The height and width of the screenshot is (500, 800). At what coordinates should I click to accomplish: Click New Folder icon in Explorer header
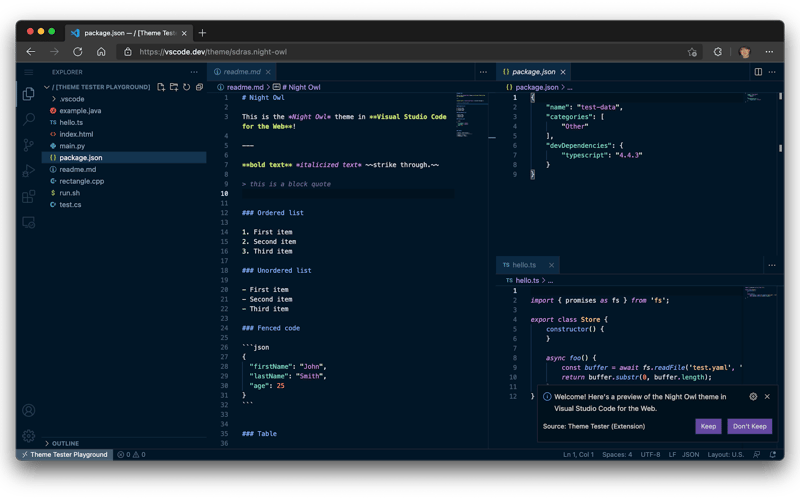tap(174, 87)
